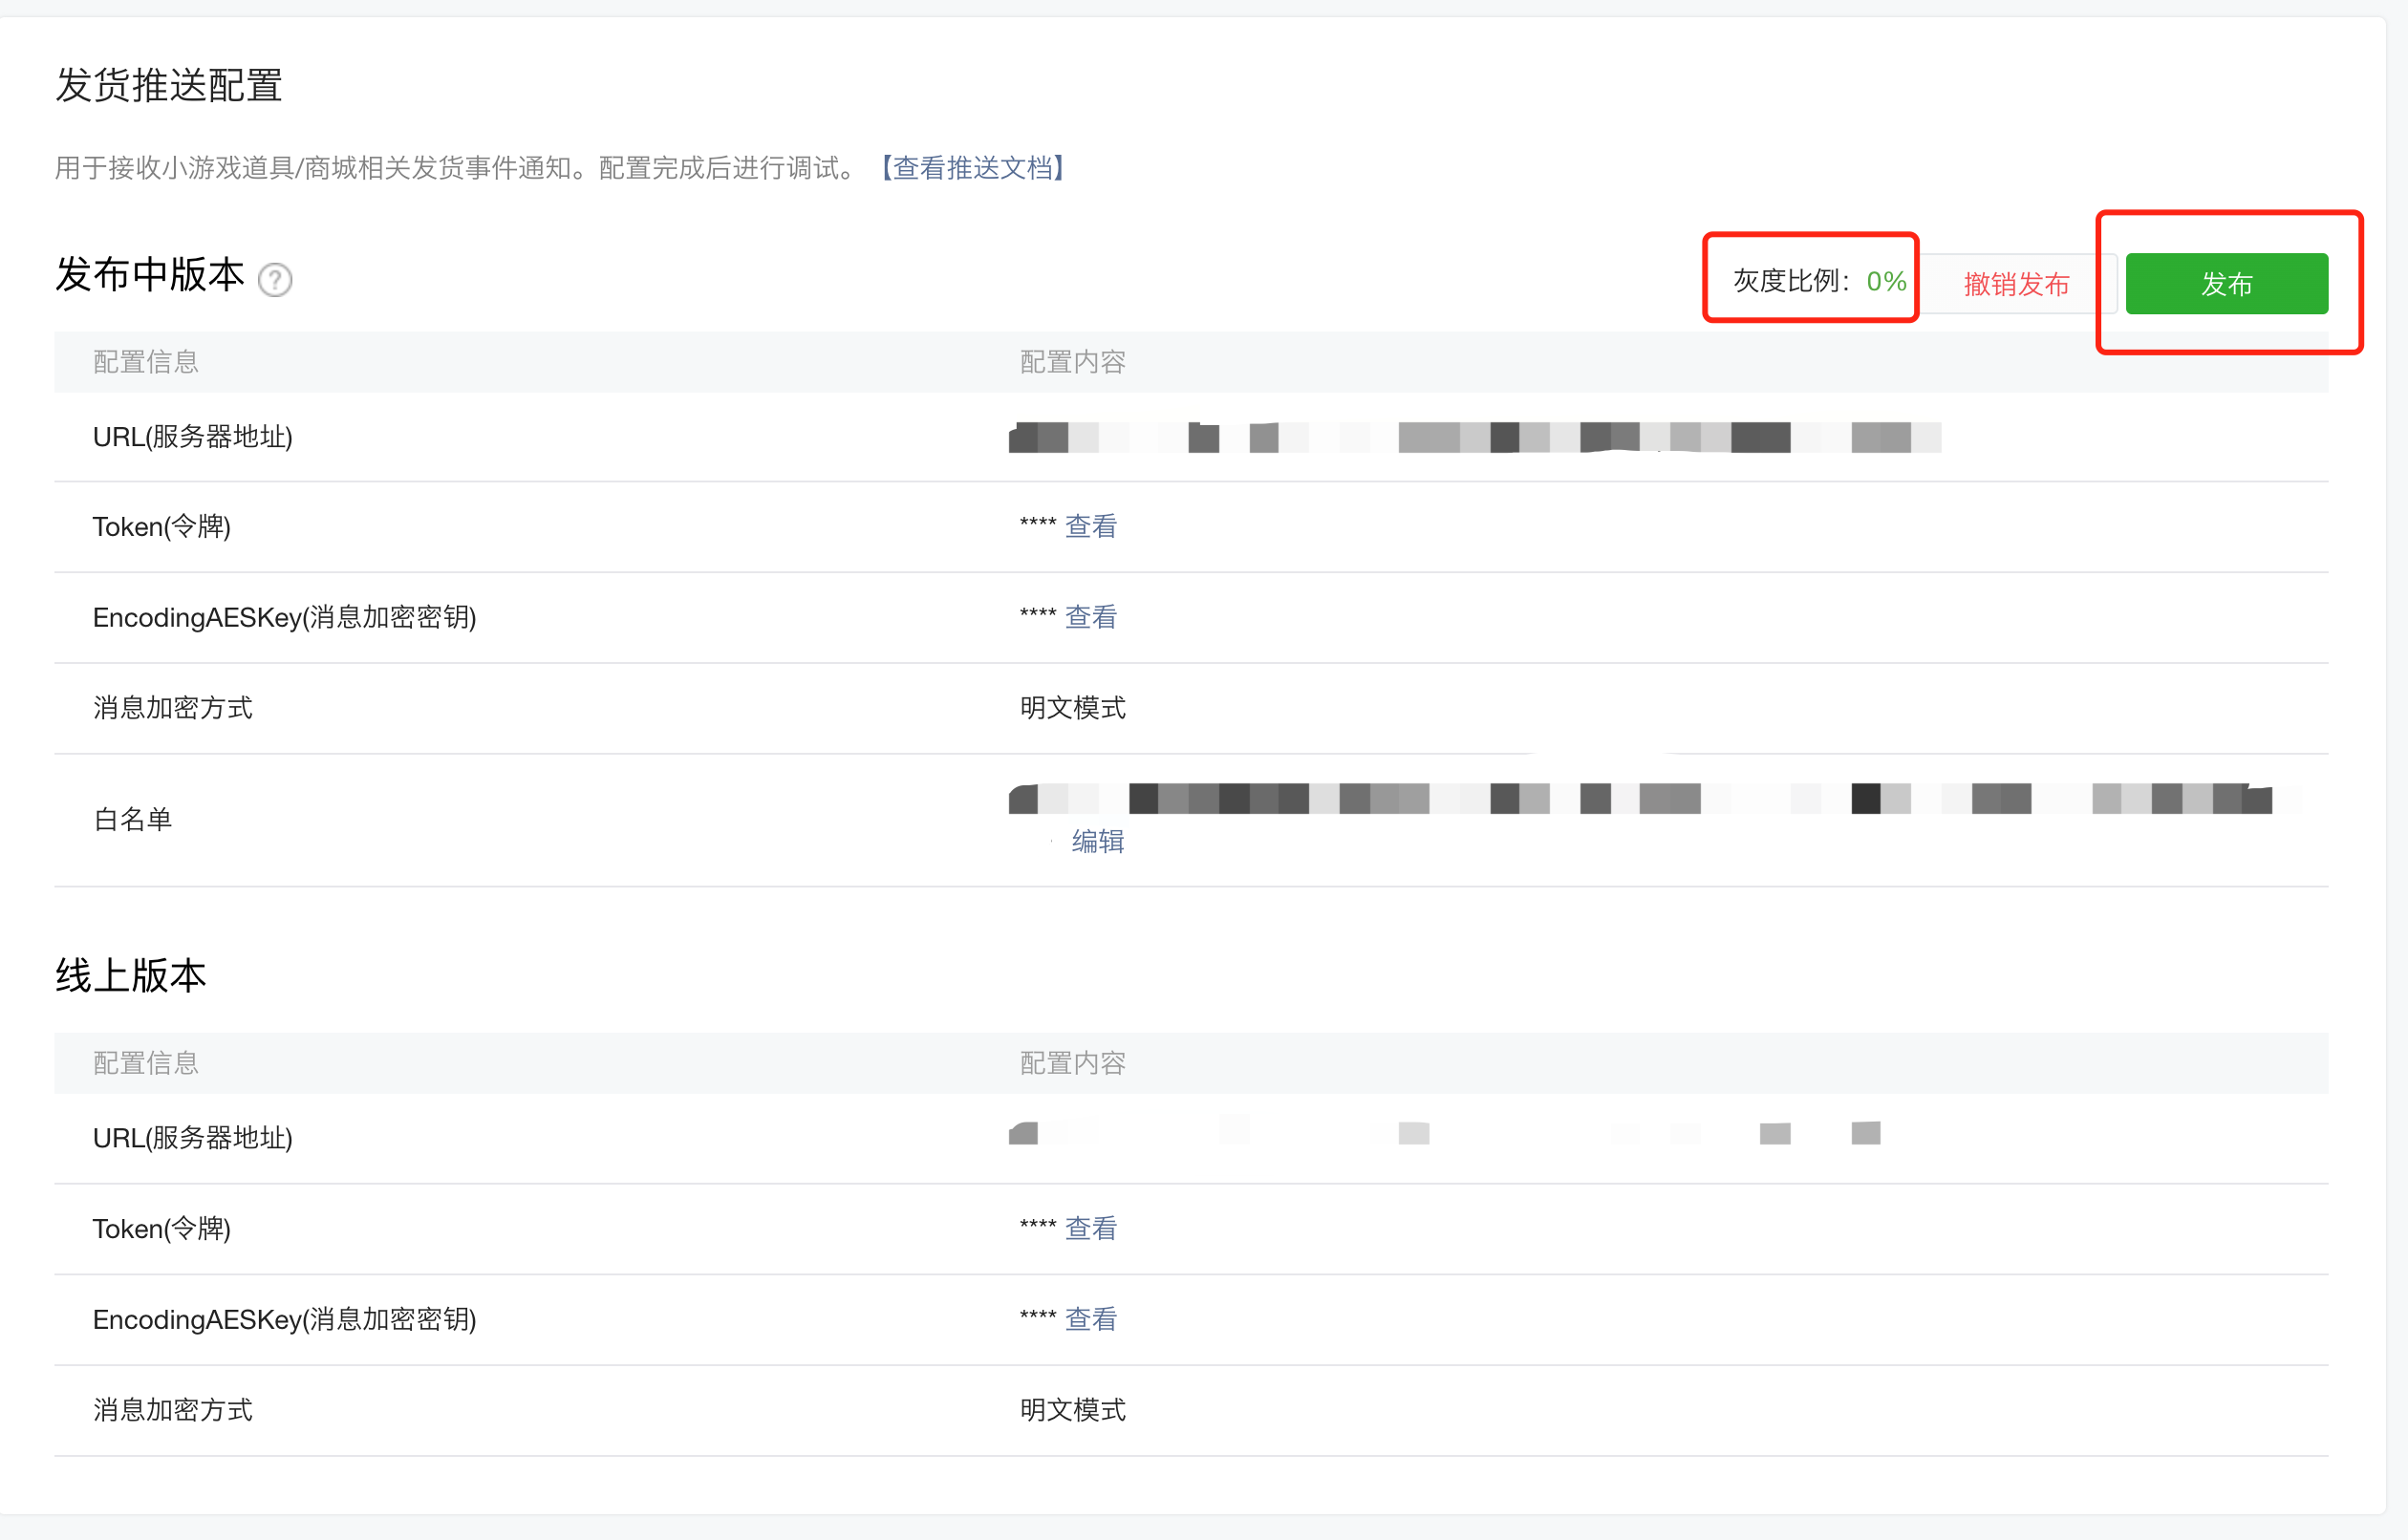Click the red 撤销发布 button

[x=2016, y=284]
